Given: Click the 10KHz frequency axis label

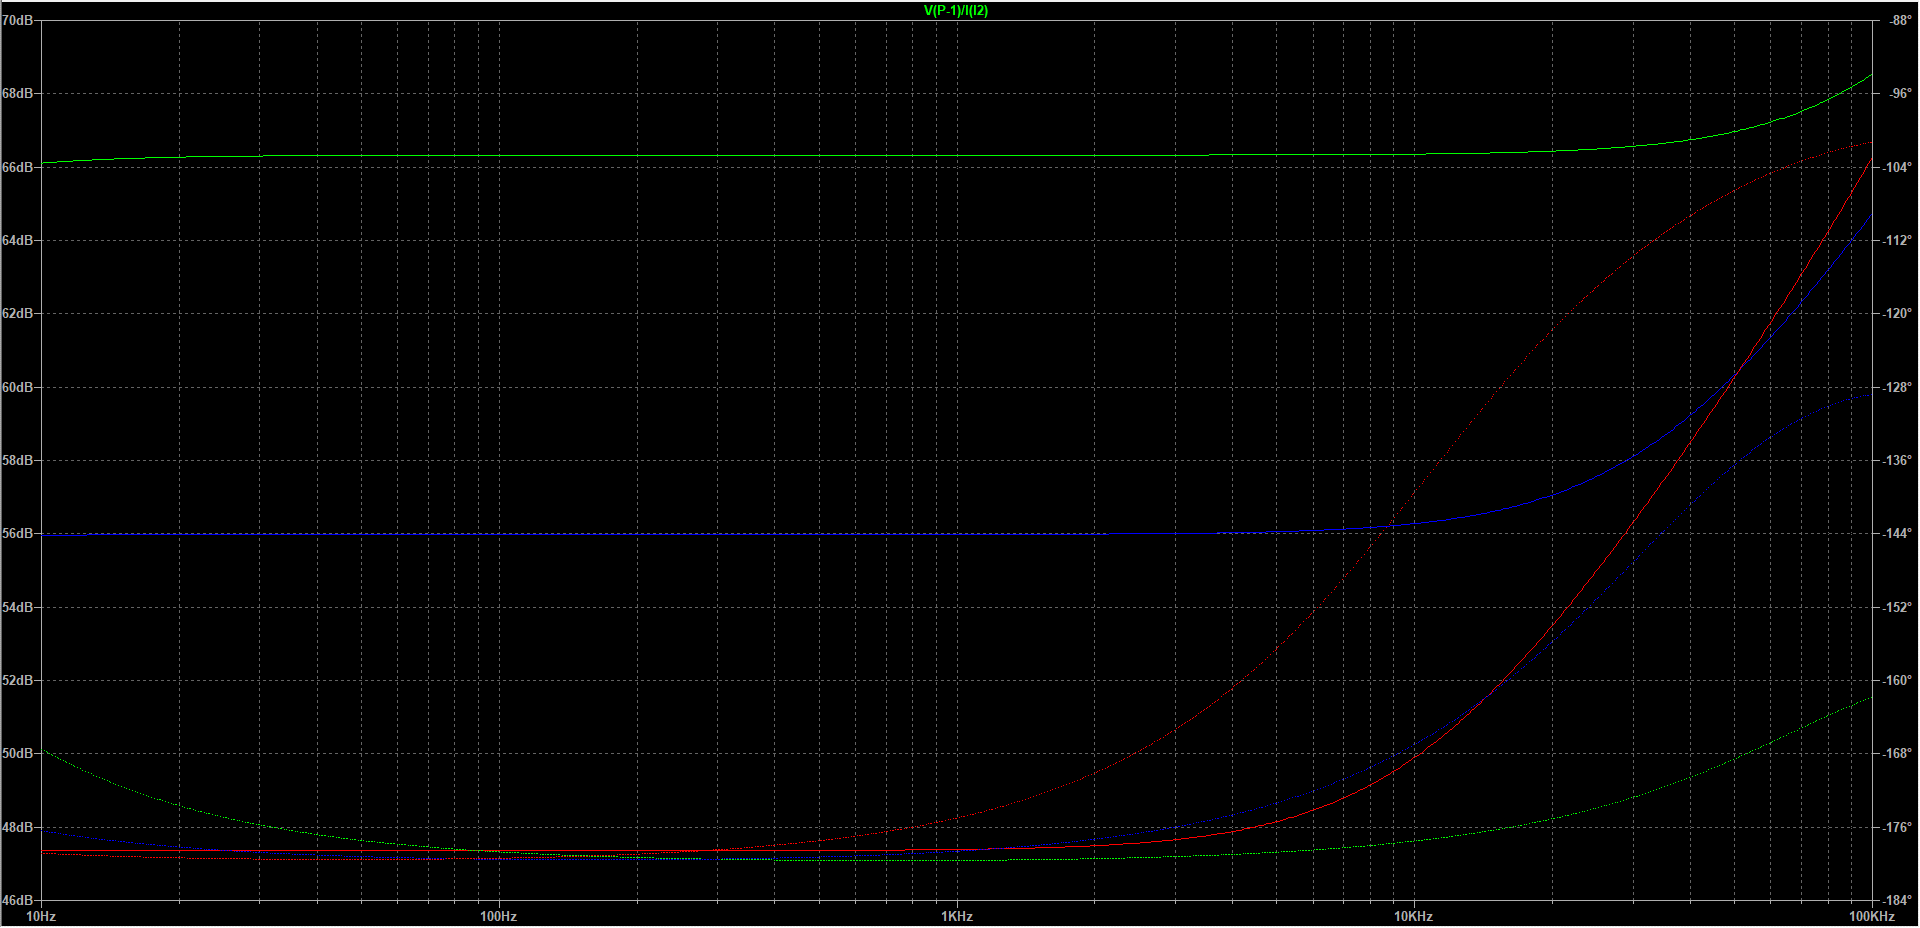Looking at the screenshot, I should (x=1414, y=916).
